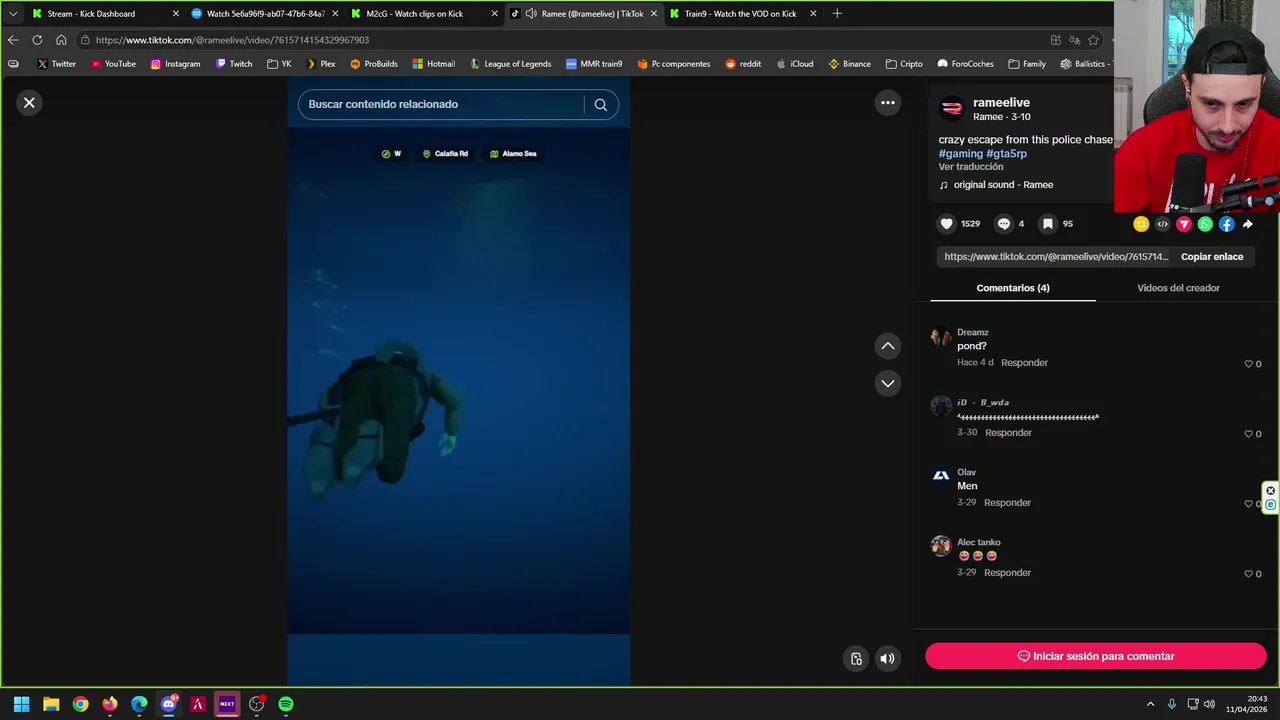Toggle the auto-scroll icon beside volume
Screen dimensions: 1280x720
(x=856, y=658)
